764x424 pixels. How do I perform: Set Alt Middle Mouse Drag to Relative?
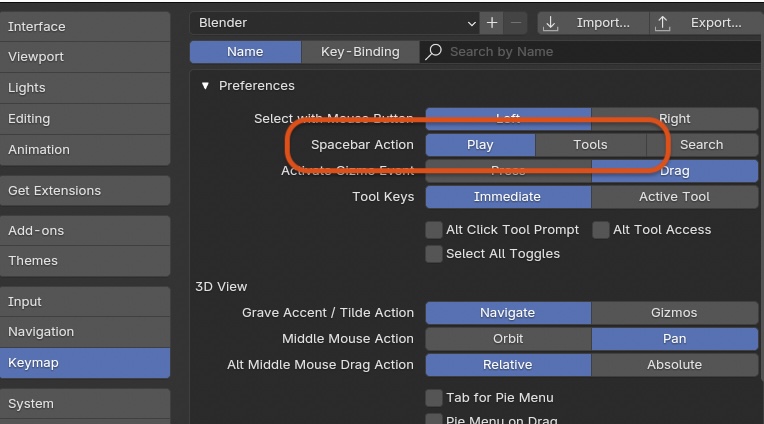coord(508,365)
